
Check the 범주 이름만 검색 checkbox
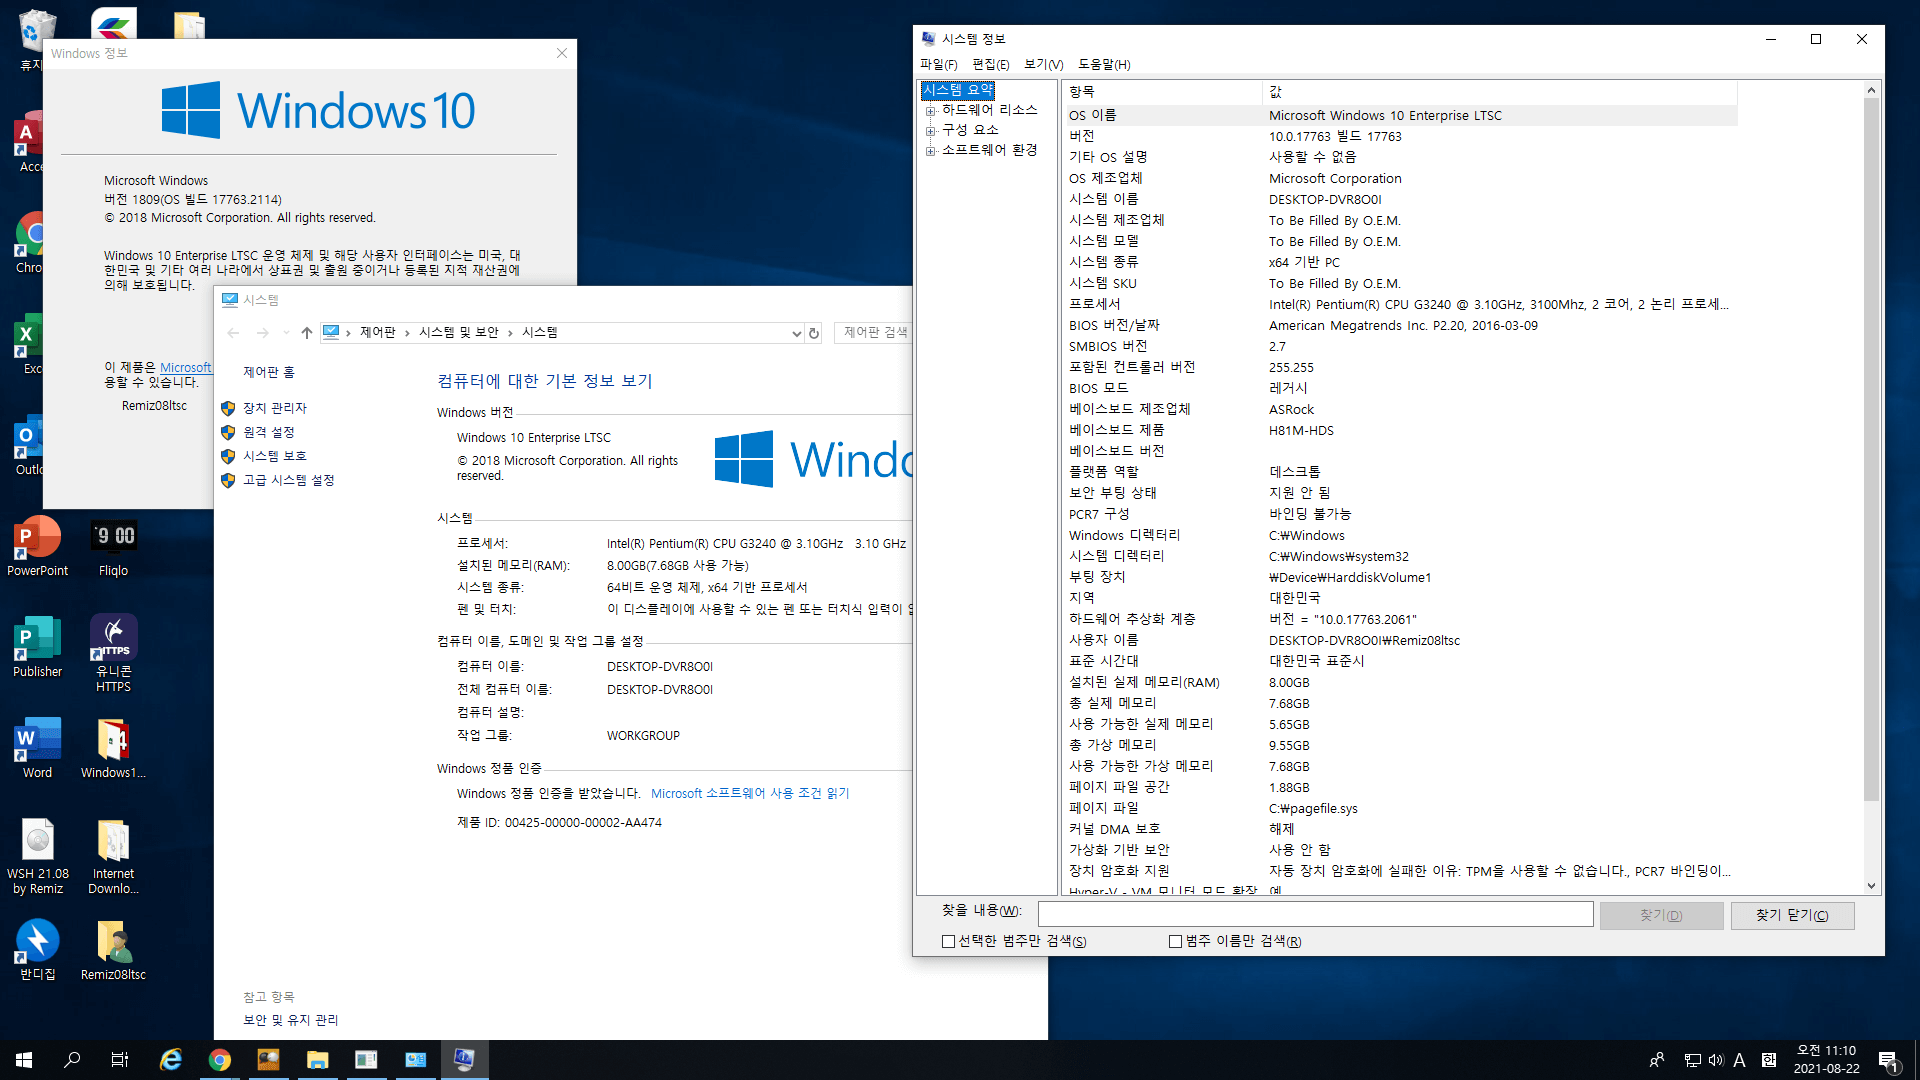(1176, 942)
